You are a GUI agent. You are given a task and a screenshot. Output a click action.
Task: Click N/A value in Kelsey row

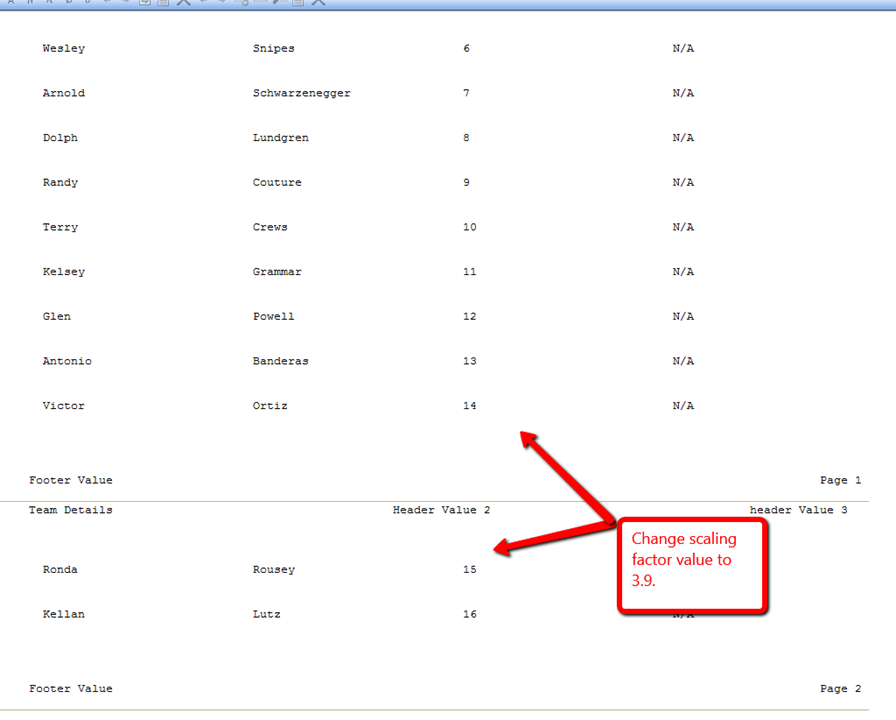(683, 272)
